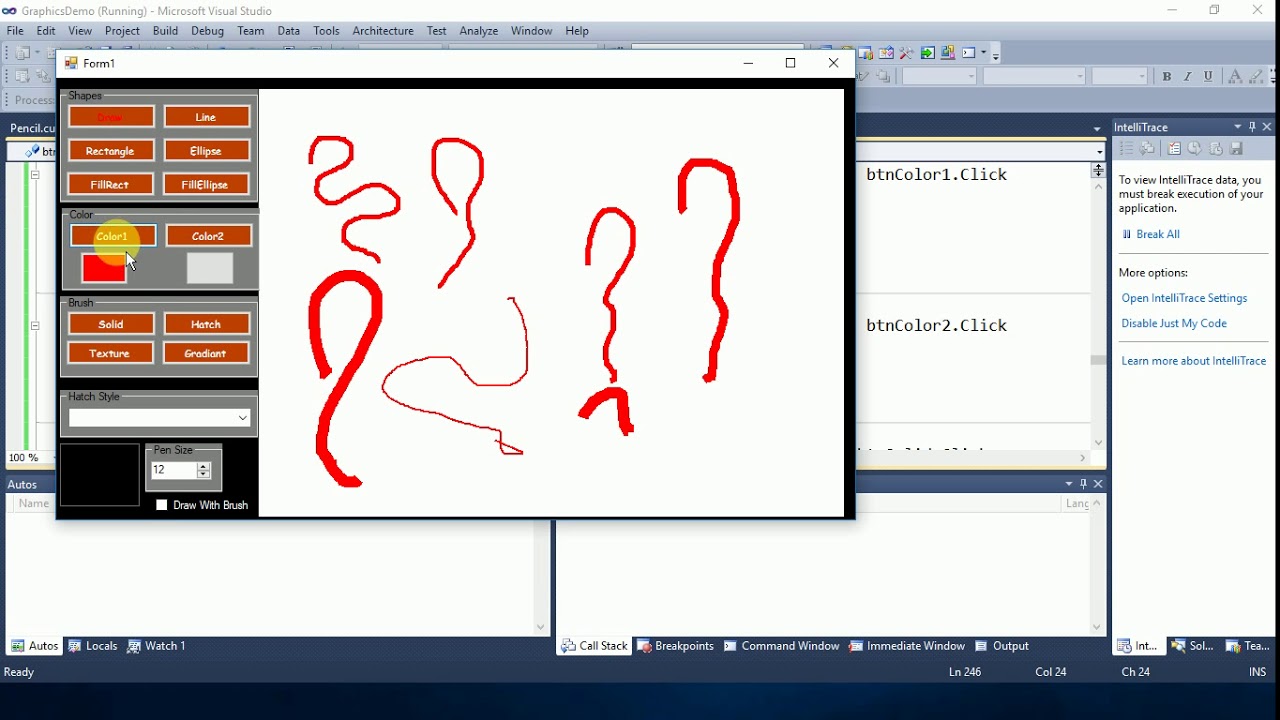Viewport: 1280px width, 720px height.
Task: Open the Immediate Window tab
Action: [908, 646]
